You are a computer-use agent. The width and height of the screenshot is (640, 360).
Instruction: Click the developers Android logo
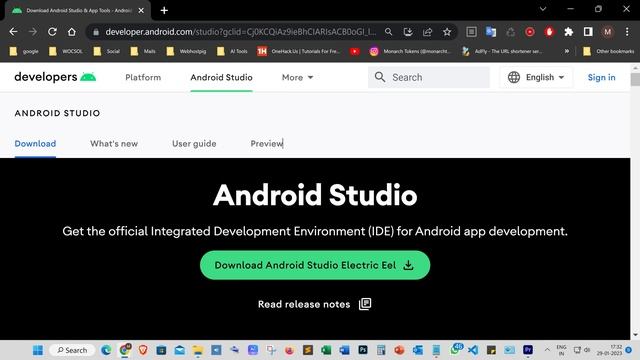[55, 77]
